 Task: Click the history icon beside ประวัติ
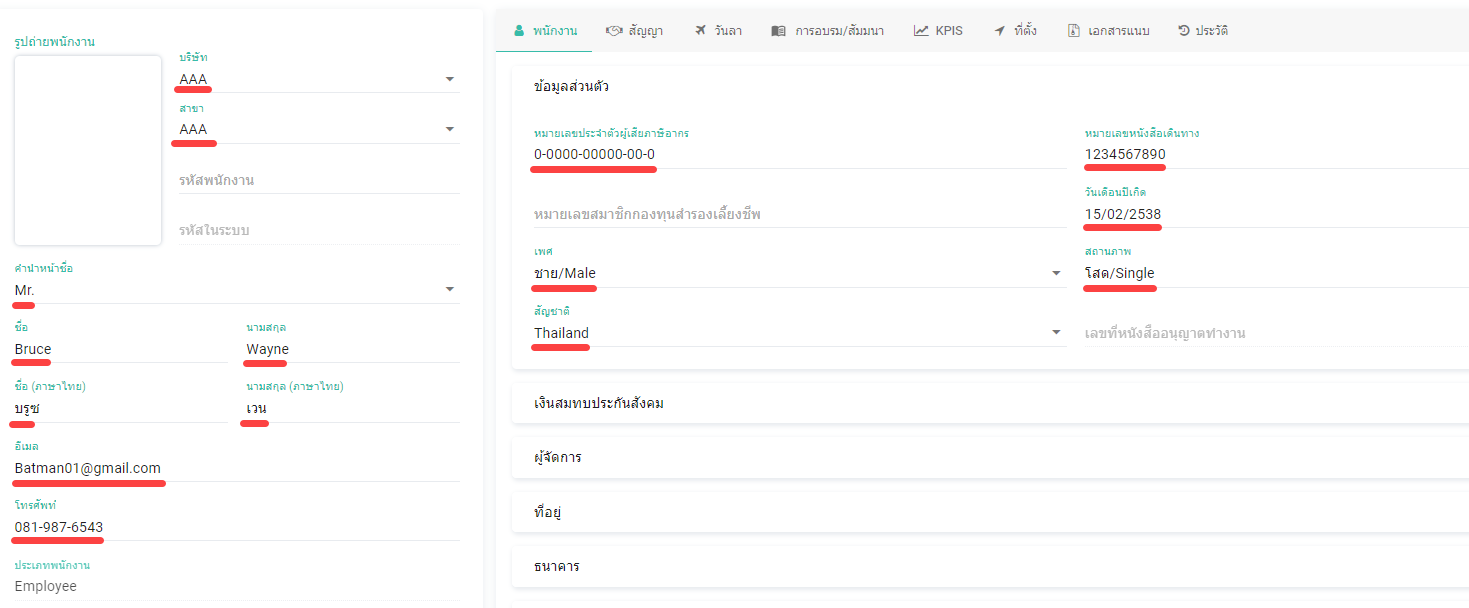(1184, 31)
